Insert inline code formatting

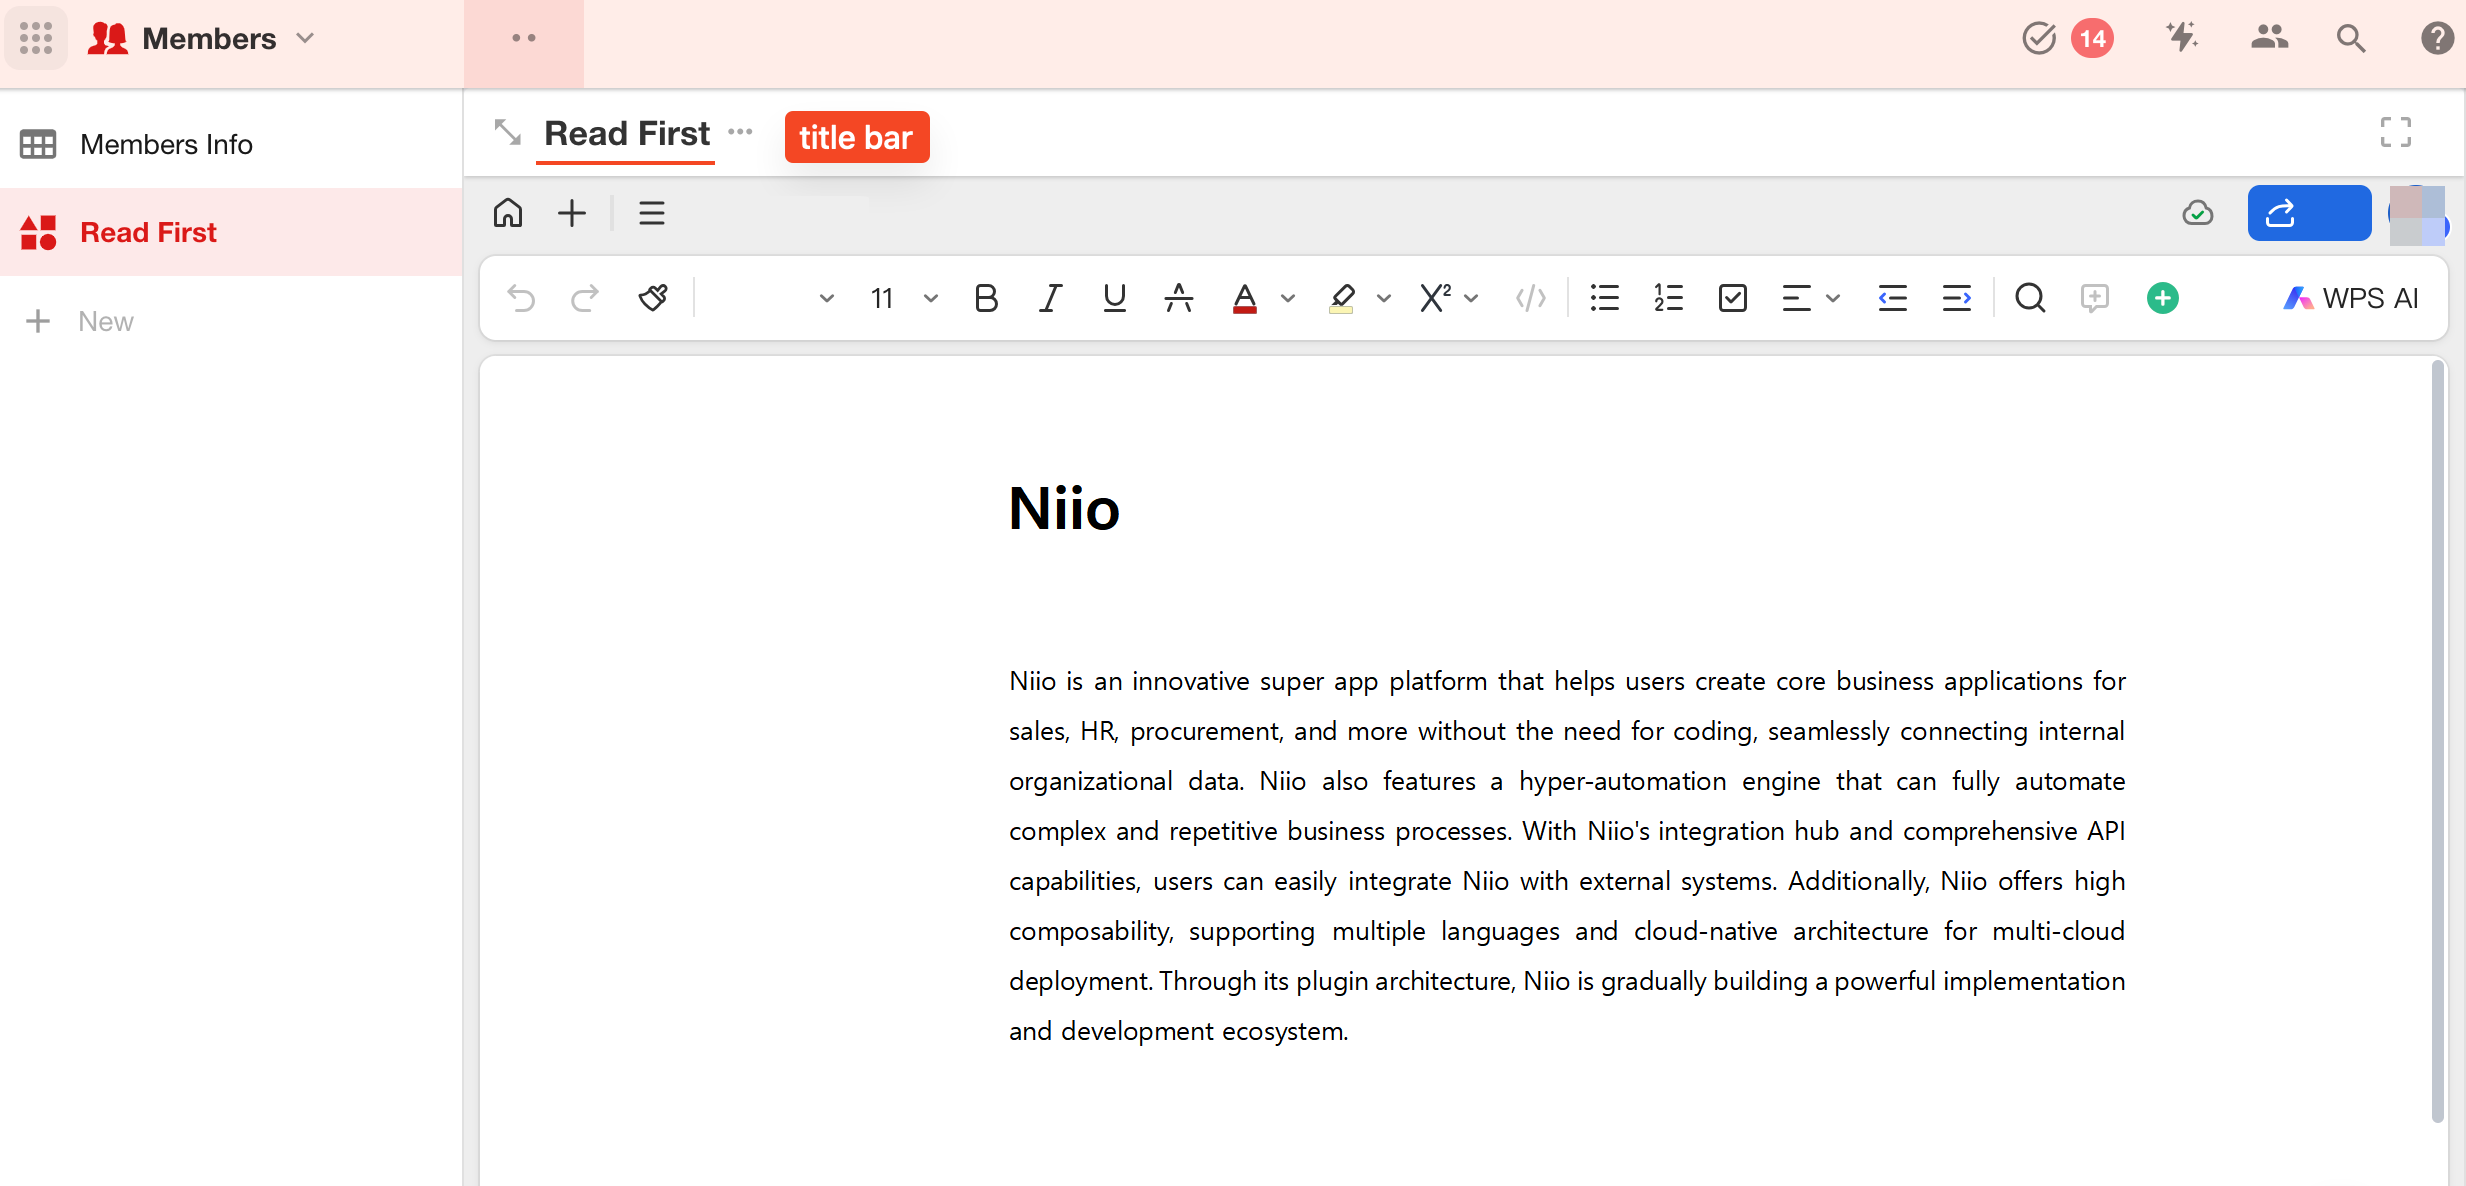point(1531,298)
